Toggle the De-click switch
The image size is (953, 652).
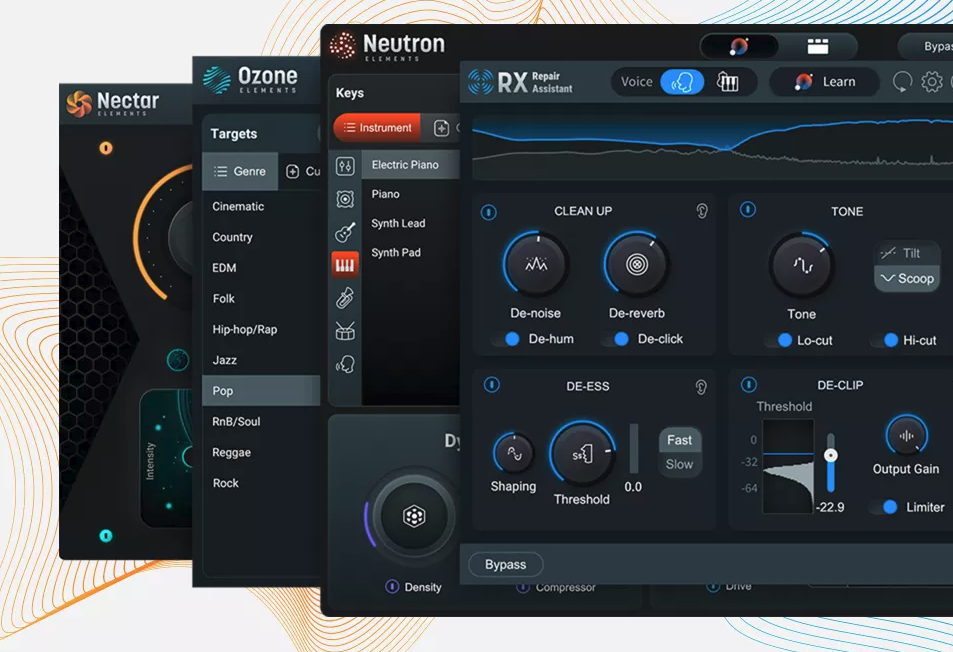(615, 339)
